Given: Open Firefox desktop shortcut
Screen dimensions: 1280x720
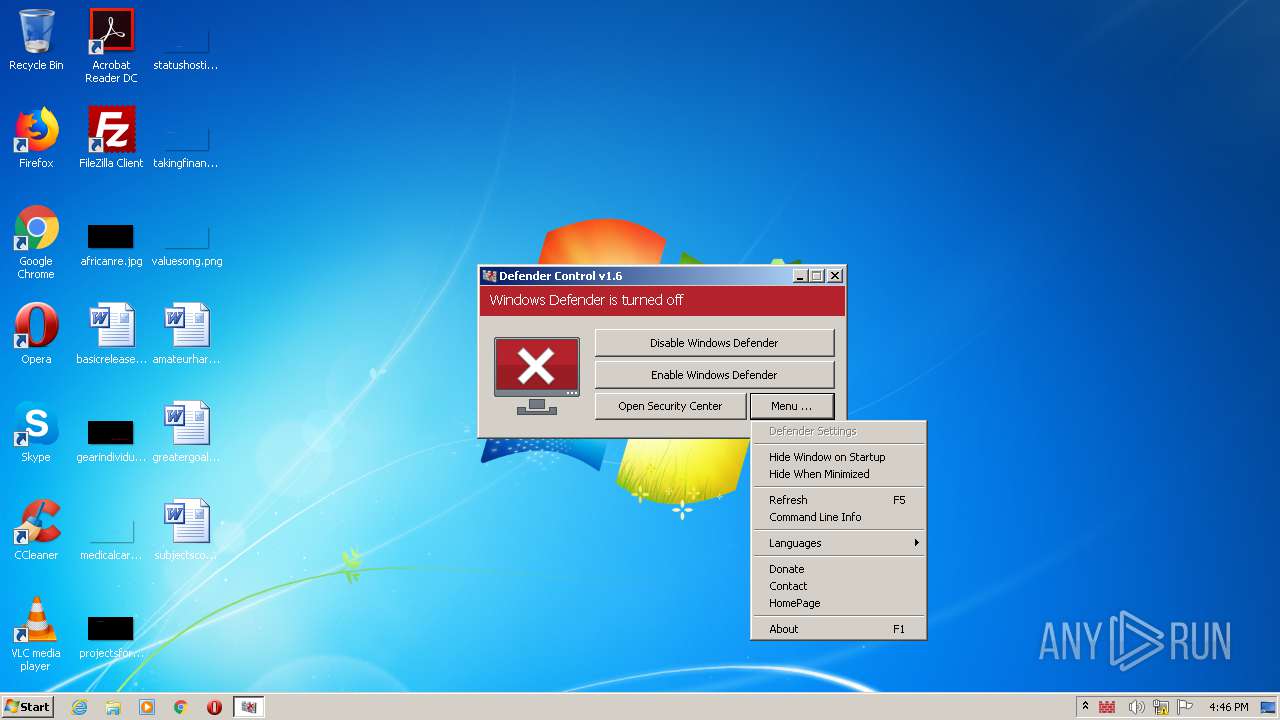Looking at the screenshot, I should coord(36,138).
